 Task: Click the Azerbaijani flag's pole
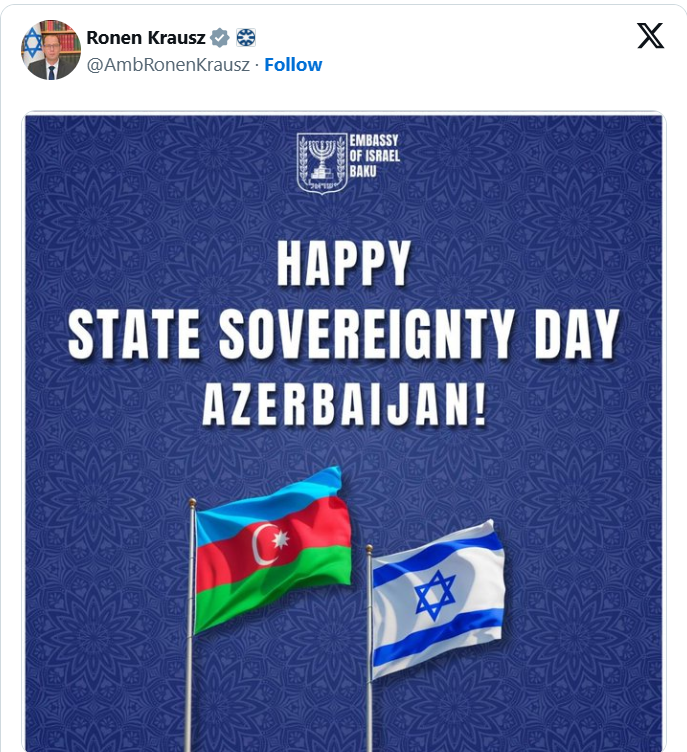click(x=190, y=623)
